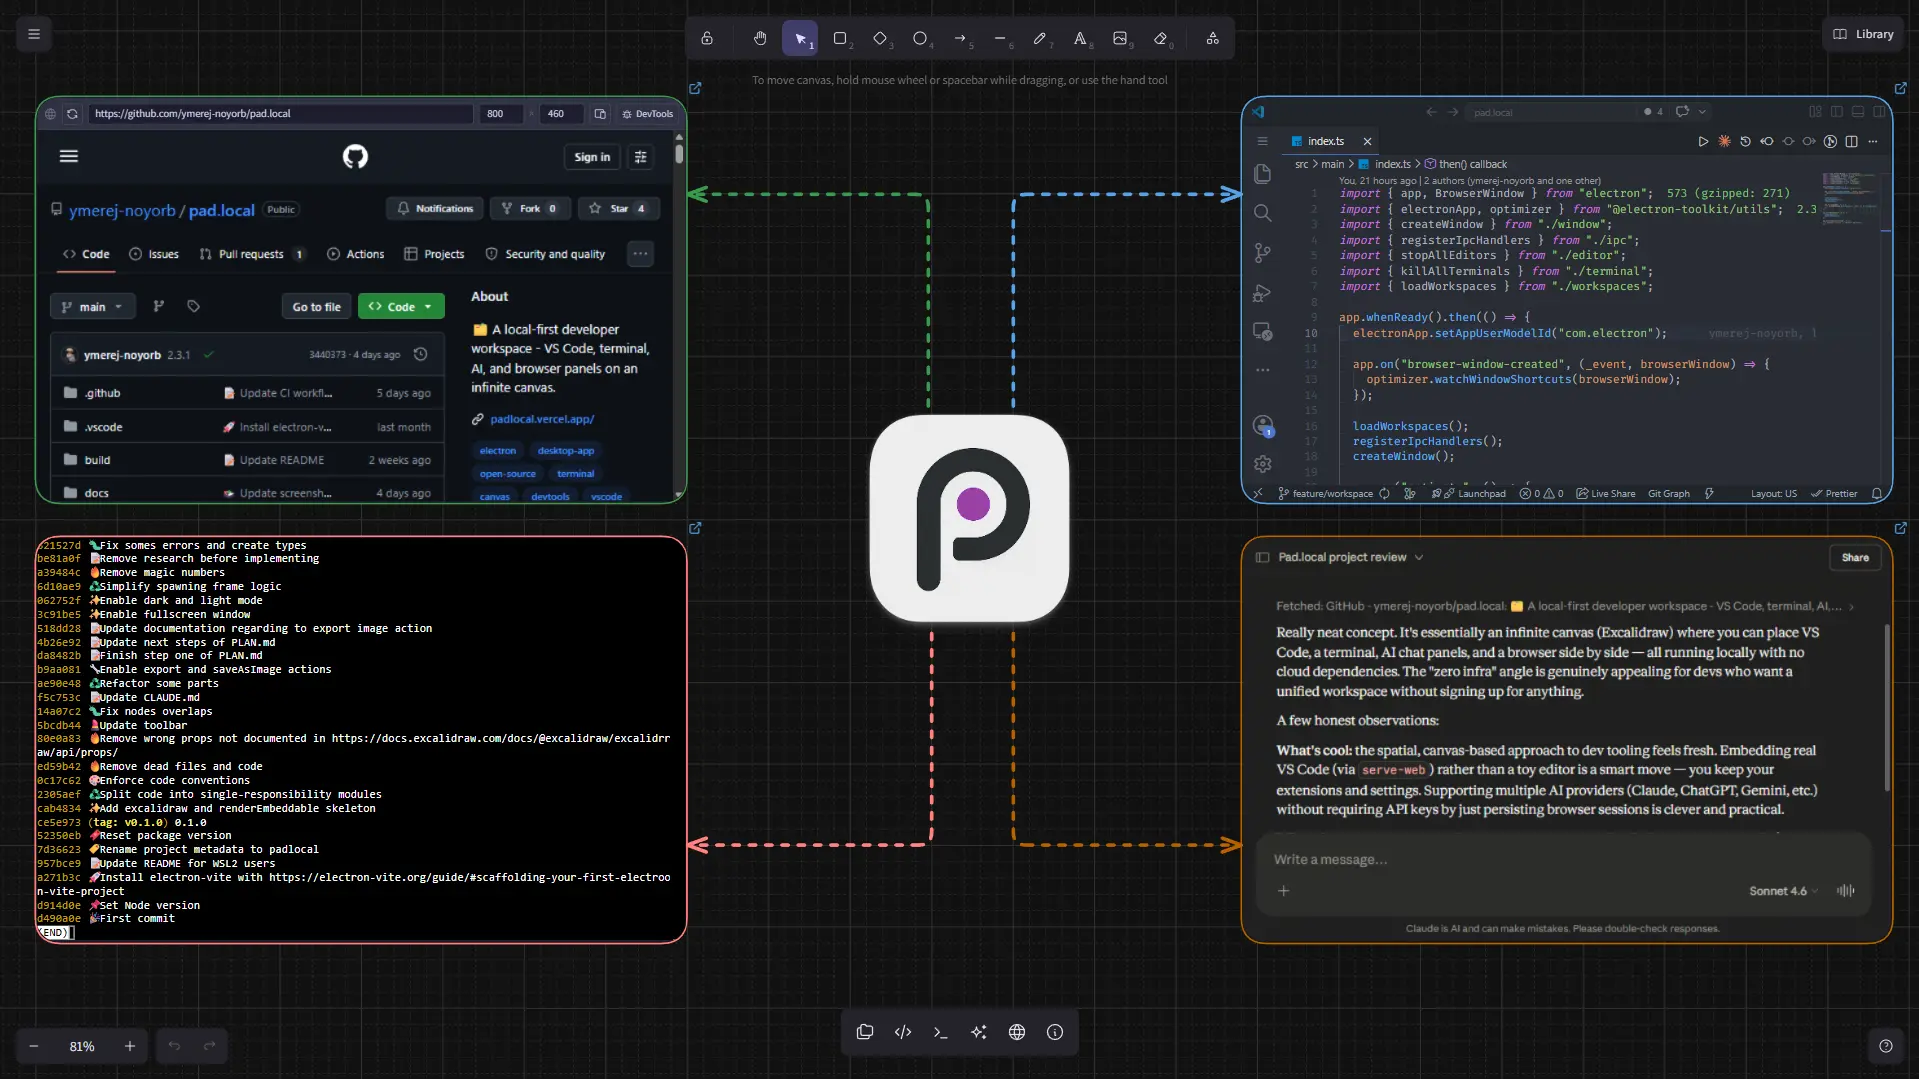
Task: Open VS Code activity bar overflow ellipsis
Action: [x=1263, y=370]
